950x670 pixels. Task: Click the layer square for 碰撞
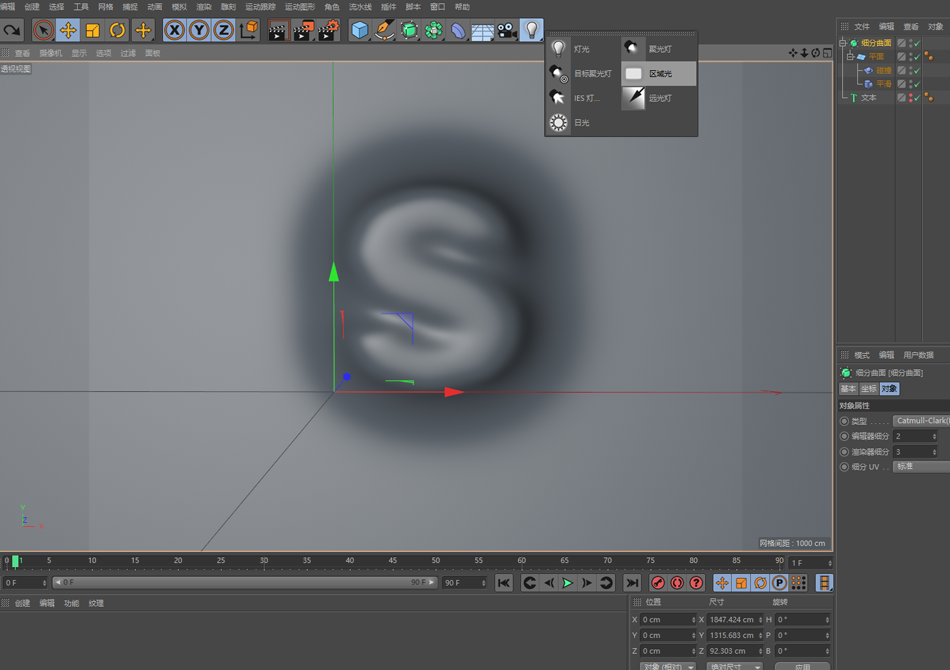pos(902,70)
